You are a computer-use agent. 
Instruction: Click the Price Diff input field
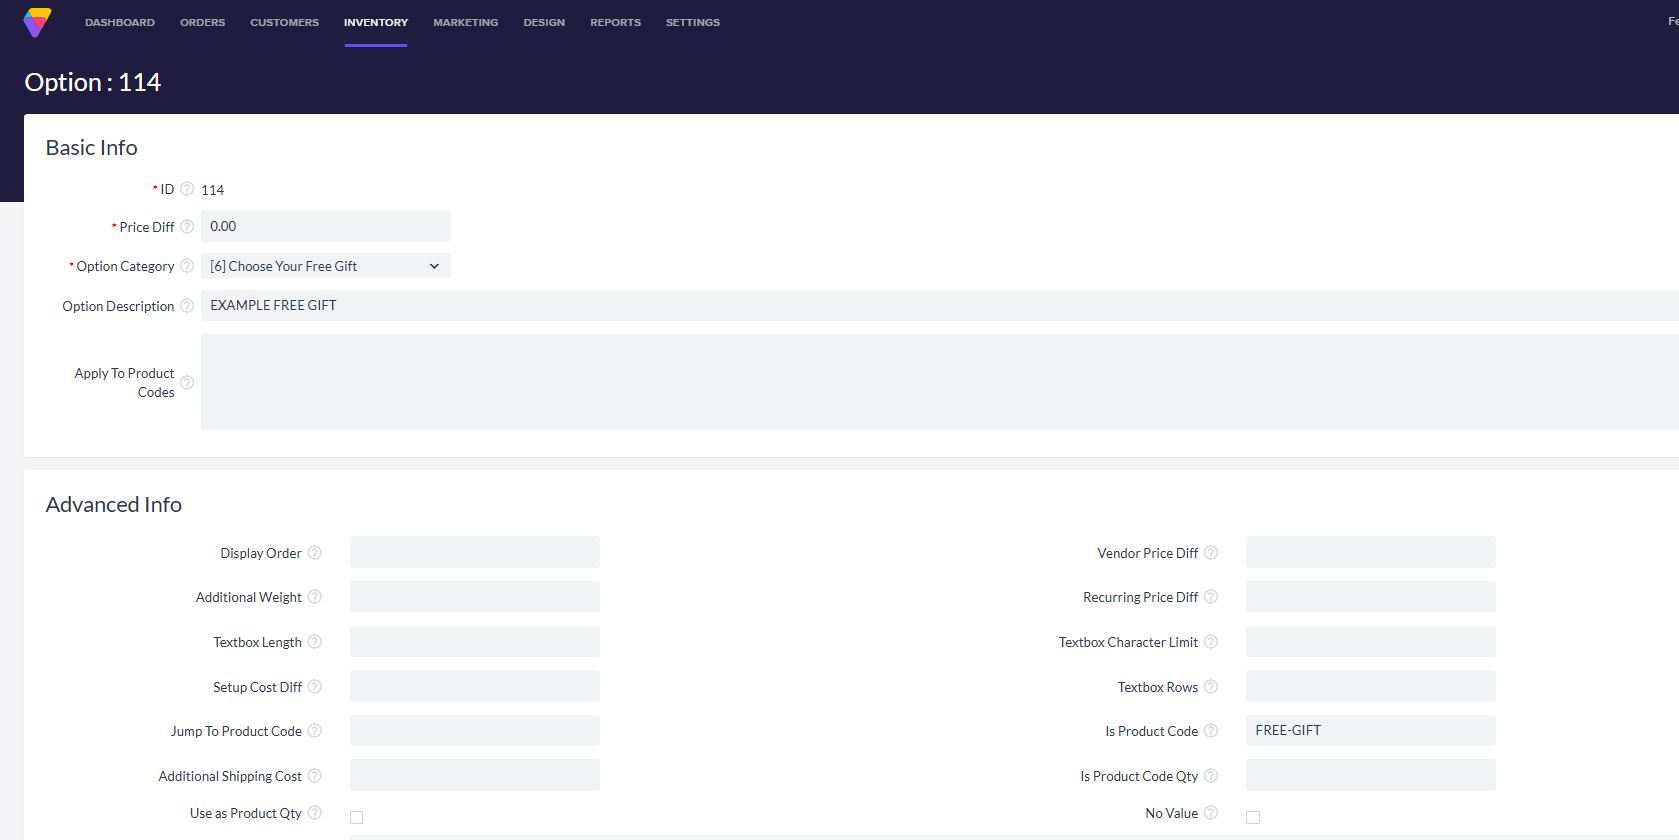tap(326, 227)
